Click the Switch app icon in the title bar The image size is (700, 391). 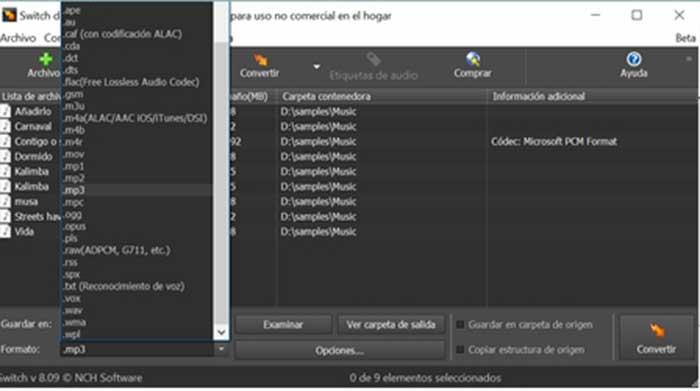click(x=8, y=15)
